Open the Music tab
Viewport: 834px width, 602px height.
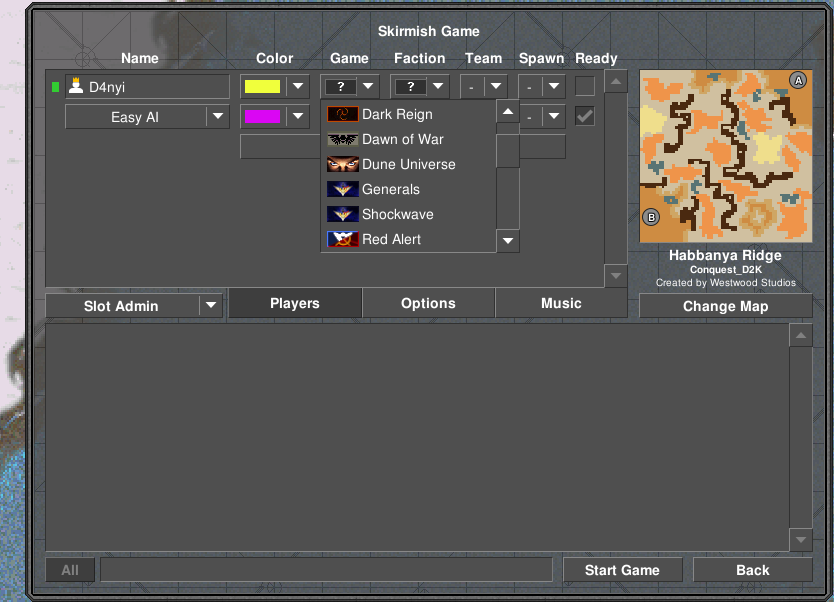561,303
